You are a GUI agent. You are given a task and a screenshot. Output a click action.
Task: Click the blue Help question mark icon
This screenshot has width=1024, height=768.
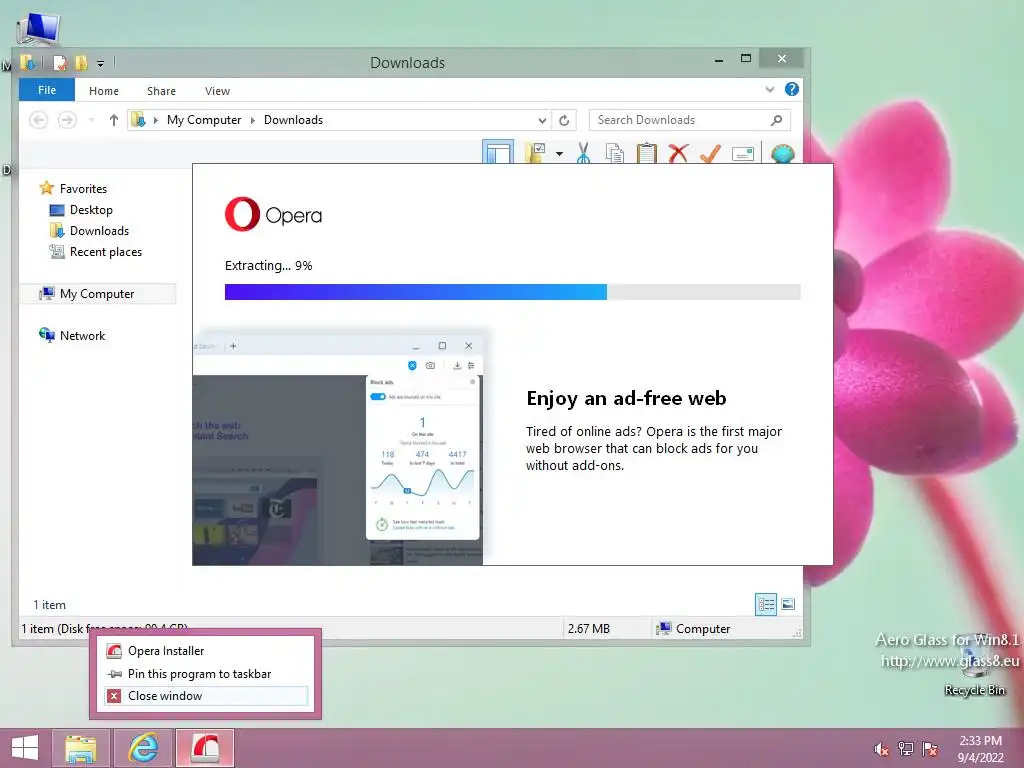click(792, 89)
